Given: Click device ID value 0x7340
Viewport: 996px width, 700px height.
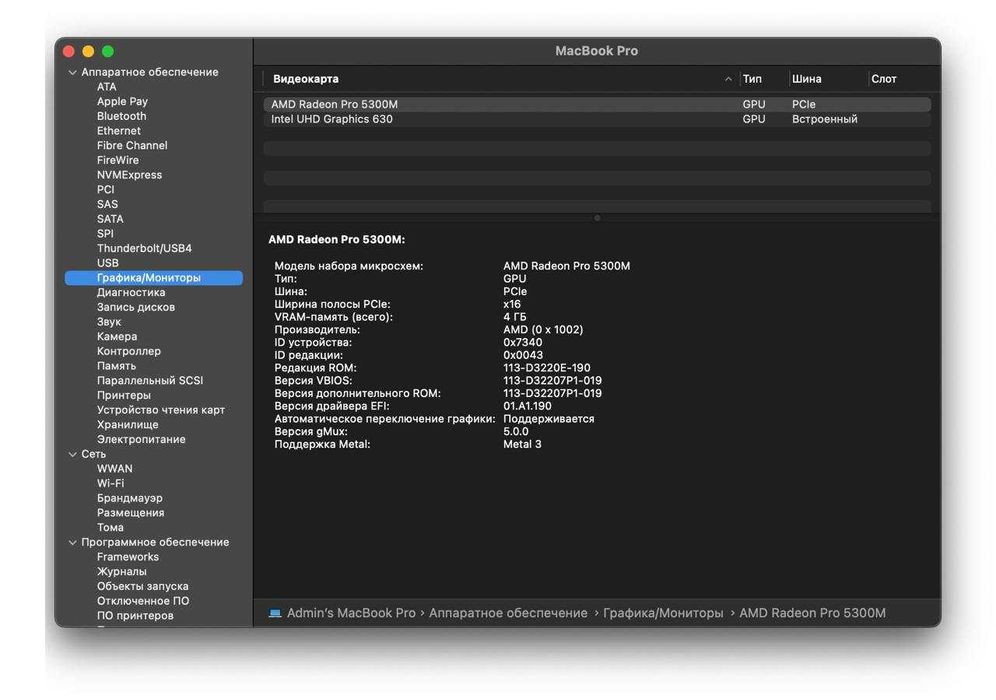Looking at the screenshot, I should point(523,342).
